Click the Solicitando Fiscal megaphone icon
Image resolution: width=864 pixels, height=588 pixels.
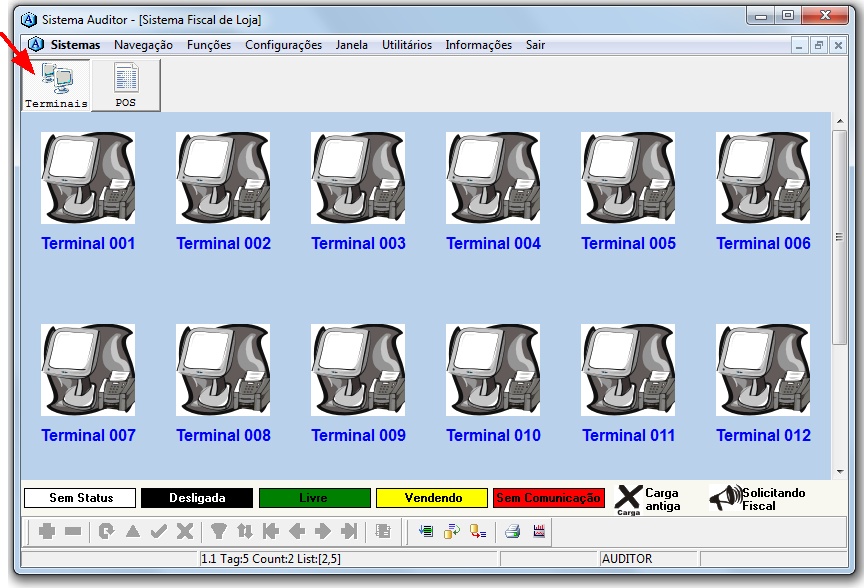tap(724, 498)
